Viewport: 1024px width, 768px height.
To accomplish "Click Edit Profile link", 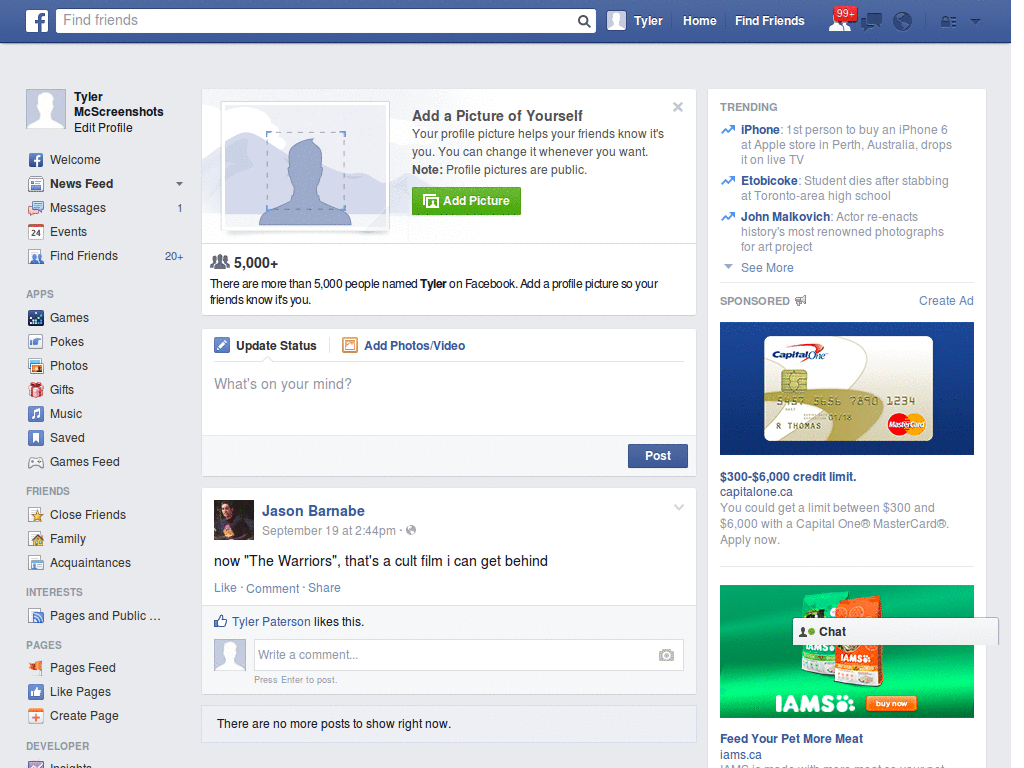I will (x=103, y=128).
